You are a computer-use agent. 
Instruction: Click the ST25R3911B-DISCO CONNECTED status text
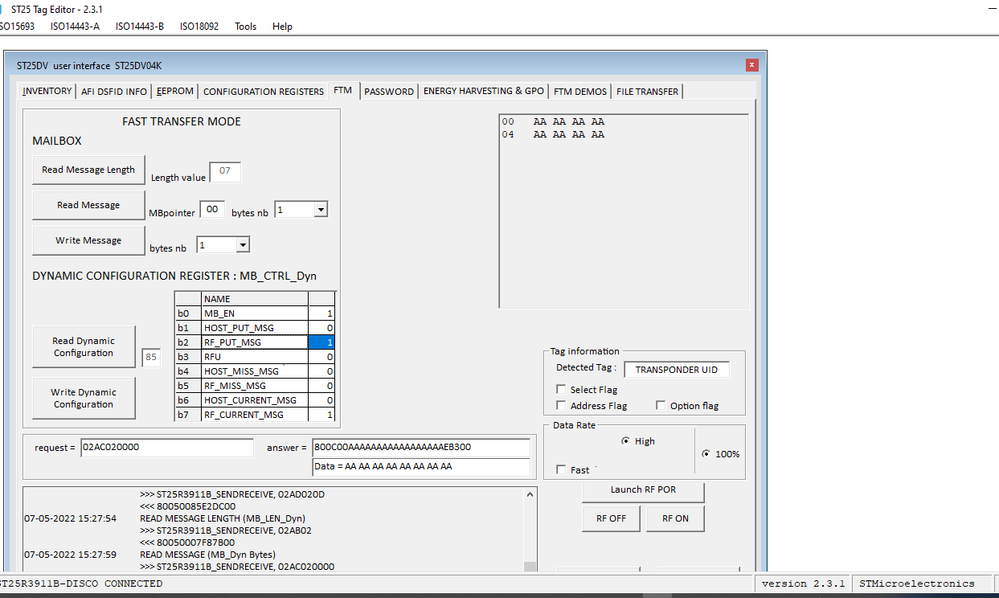tap(81, 583)
